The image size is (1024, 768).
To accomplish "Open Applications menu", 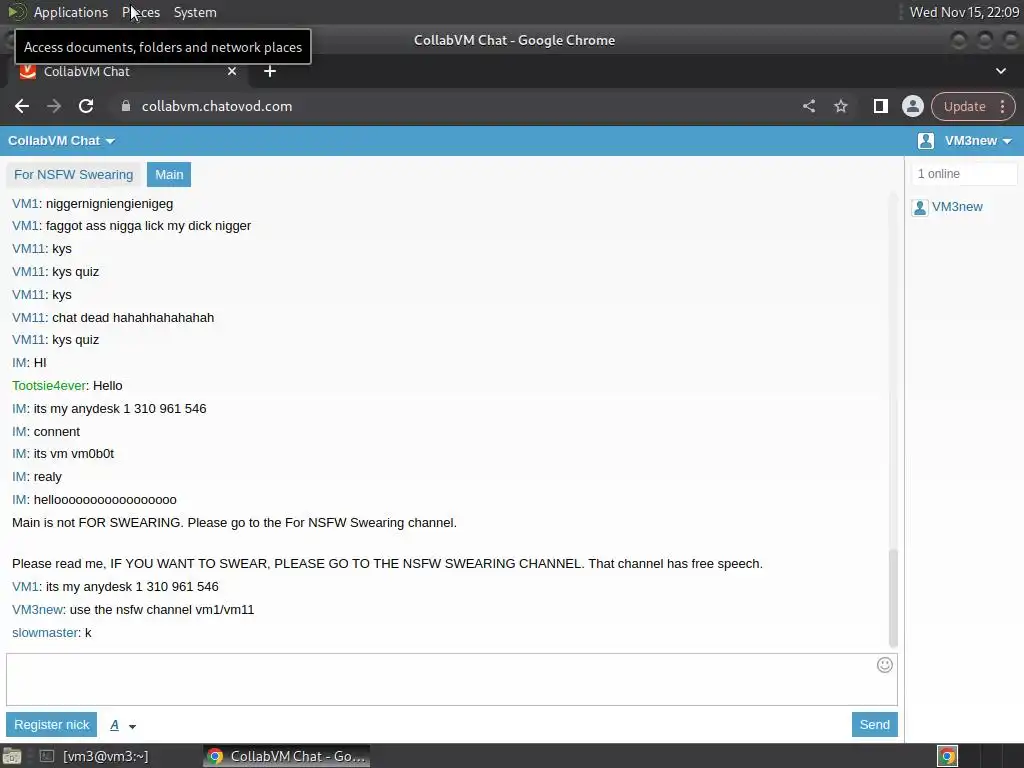I will (x=71, y=12).
